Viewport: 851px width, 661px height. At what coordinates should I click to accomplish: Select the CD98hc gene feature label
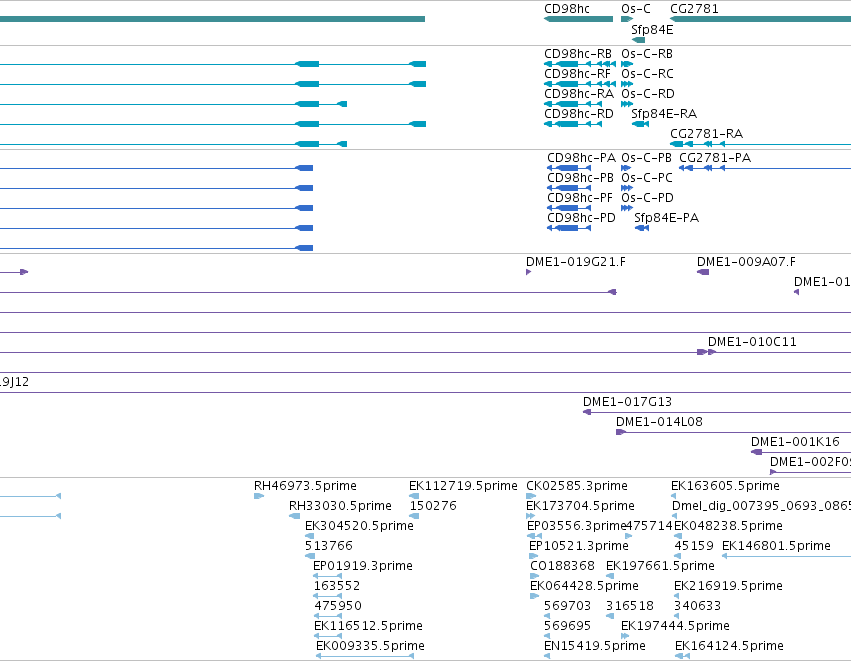(567, 9)
